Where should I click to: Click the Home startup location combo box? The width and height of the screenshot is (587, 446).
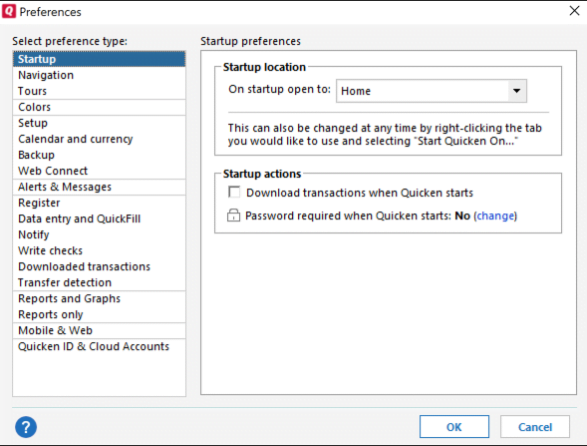point(431,91)
